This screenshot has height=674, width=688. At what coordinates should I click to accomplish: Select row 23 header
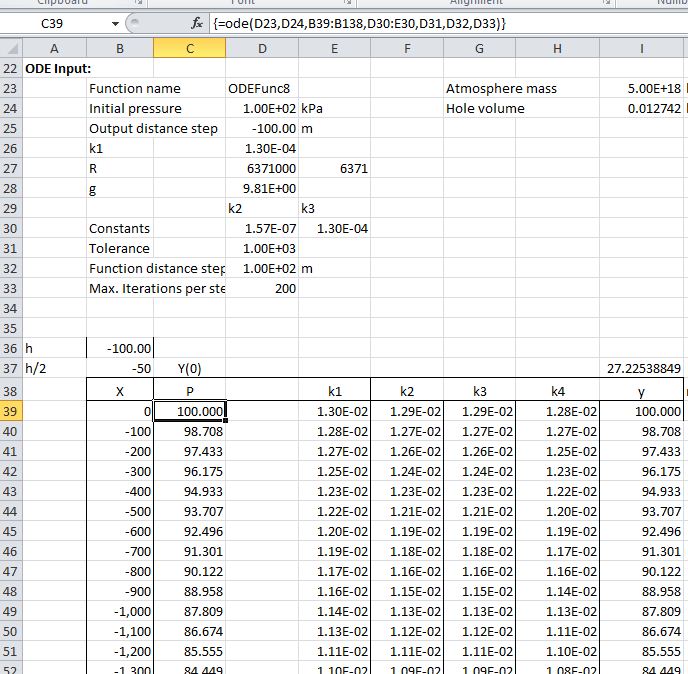pos(10,88)
